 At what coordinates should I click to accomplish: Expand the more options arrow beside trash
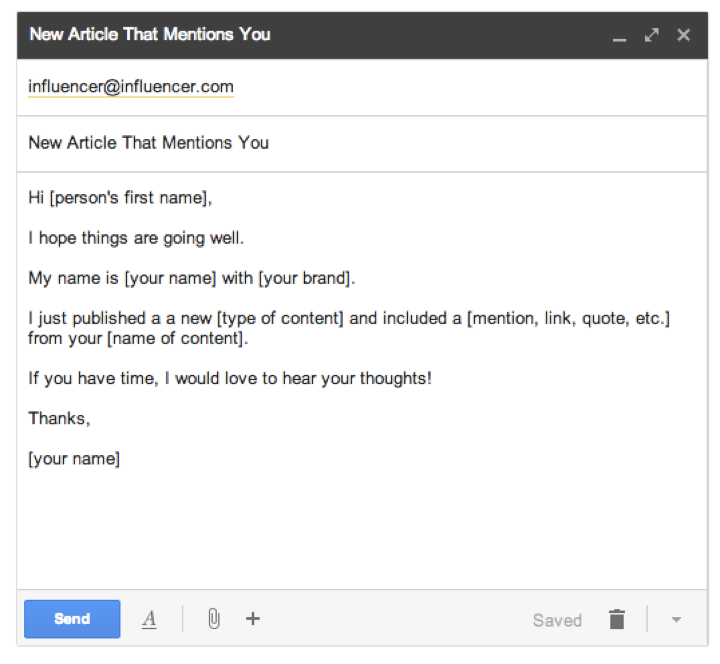[676, 620]
